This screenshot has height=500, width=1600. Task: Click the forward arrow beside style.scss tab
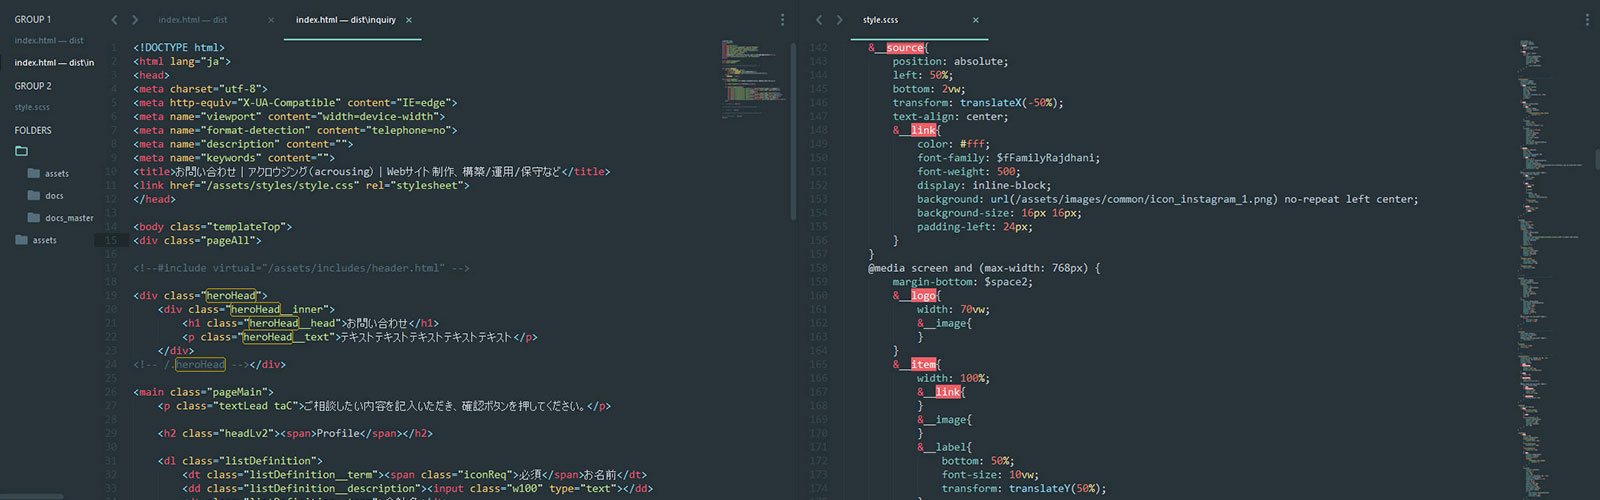(x=839, y=20)
